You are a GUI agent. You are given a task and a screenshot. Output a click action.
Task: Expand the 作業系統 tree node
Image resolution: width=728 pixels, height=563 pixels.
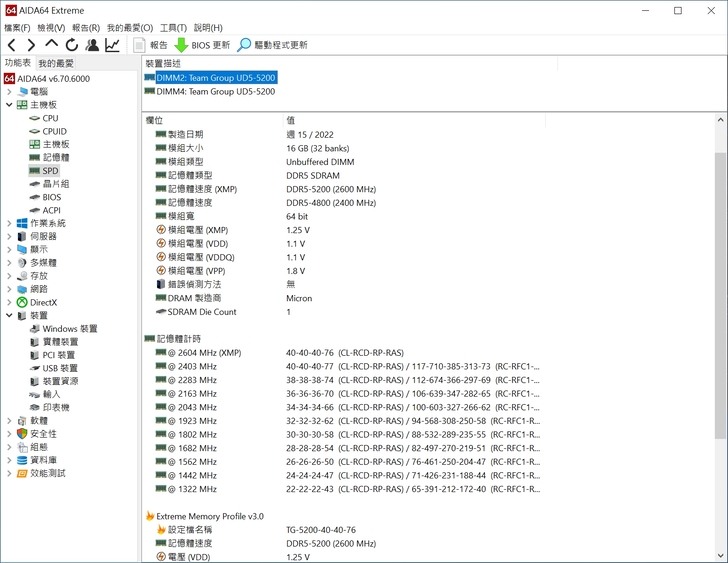click(x=9, y=223)
